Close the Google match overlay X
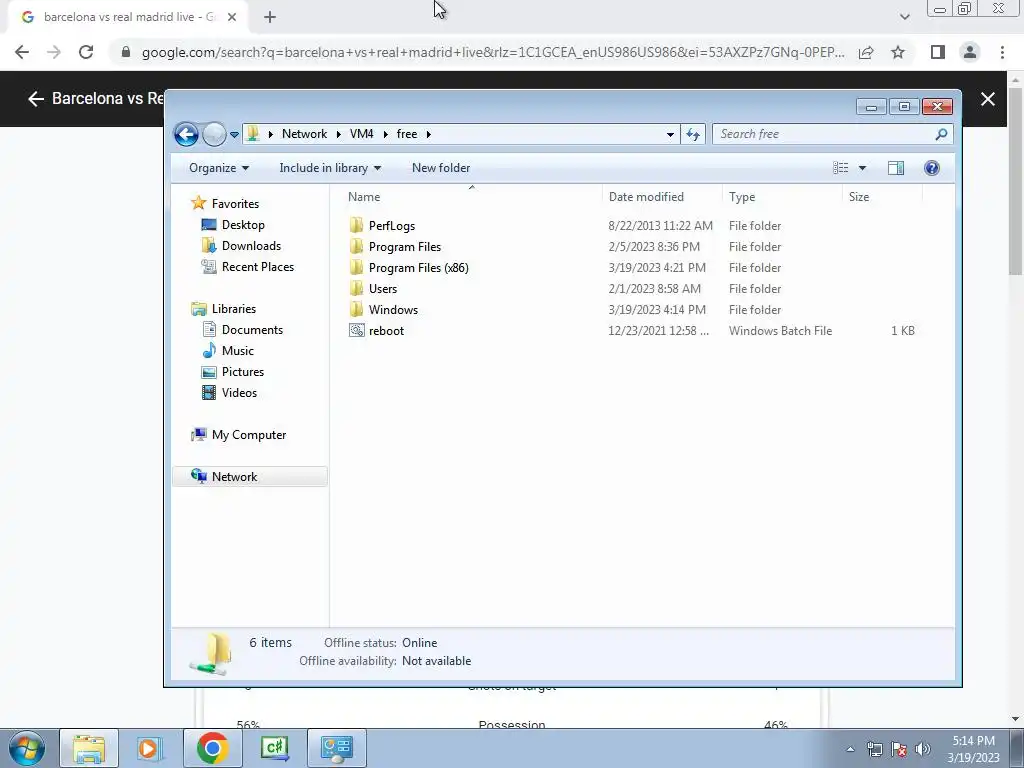The width and height of the screenshot is (1024, 768). click(987, 99)
